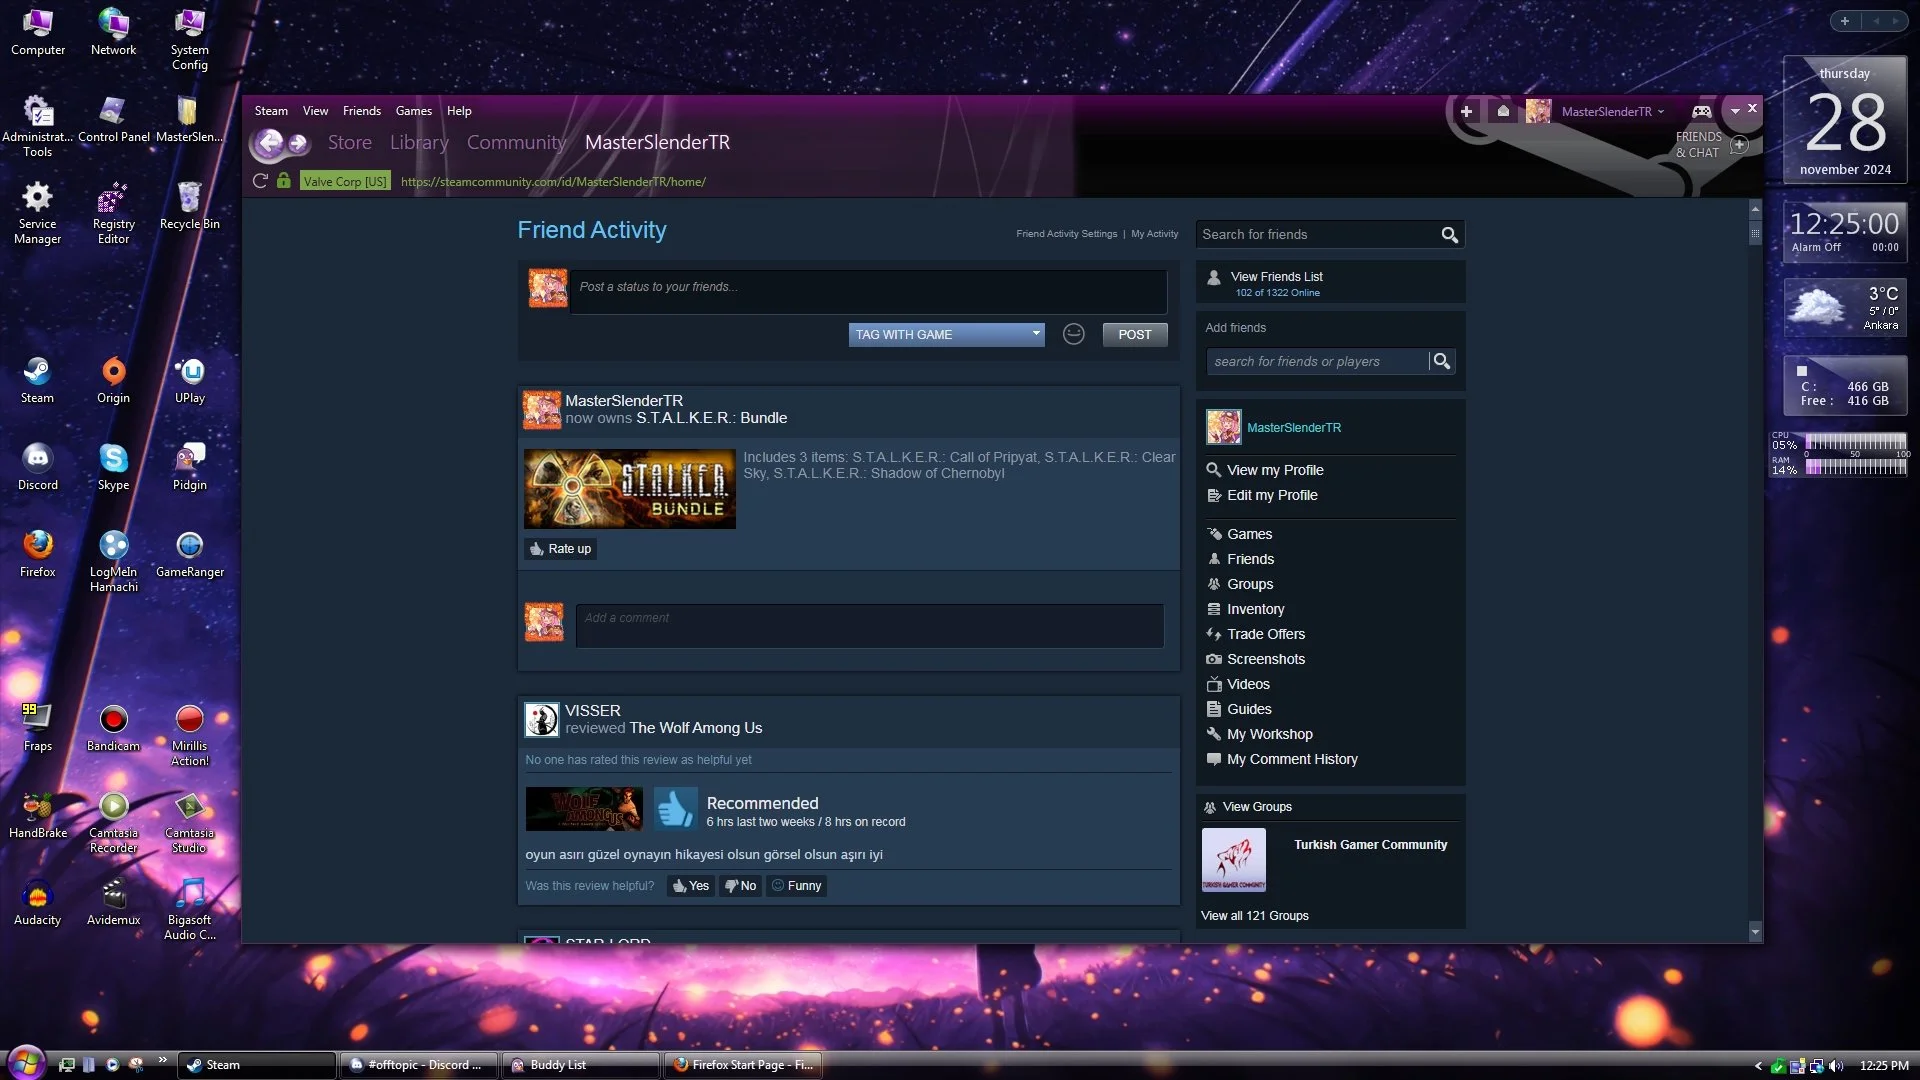Click the POST button

pyautogui.click(x=1135, y=334)
